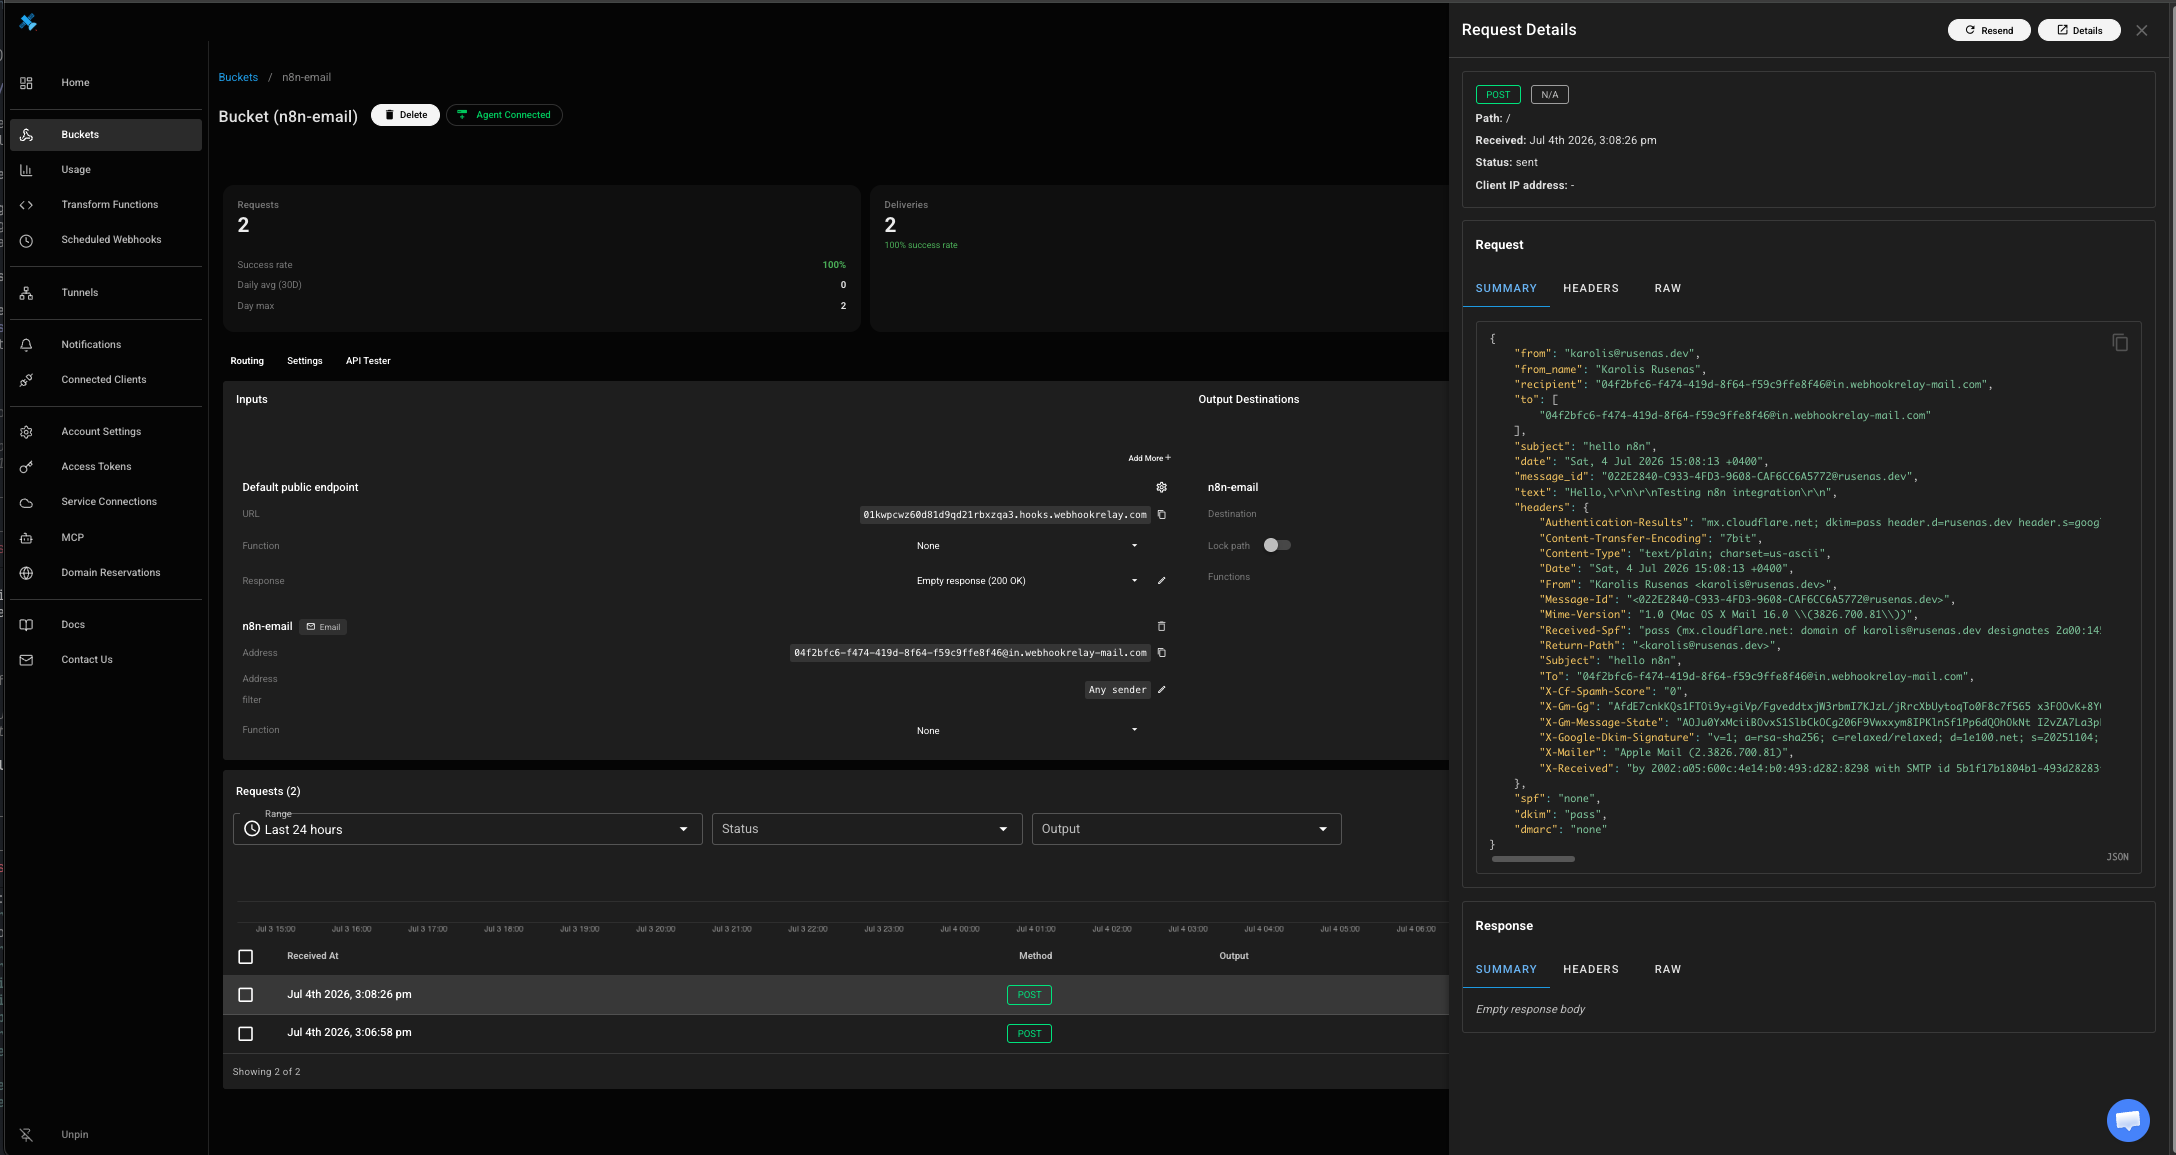Screen dimensions: 2176x1155
Task: Open the Range Last 24 hours dropdown
Action: [468, 829]
